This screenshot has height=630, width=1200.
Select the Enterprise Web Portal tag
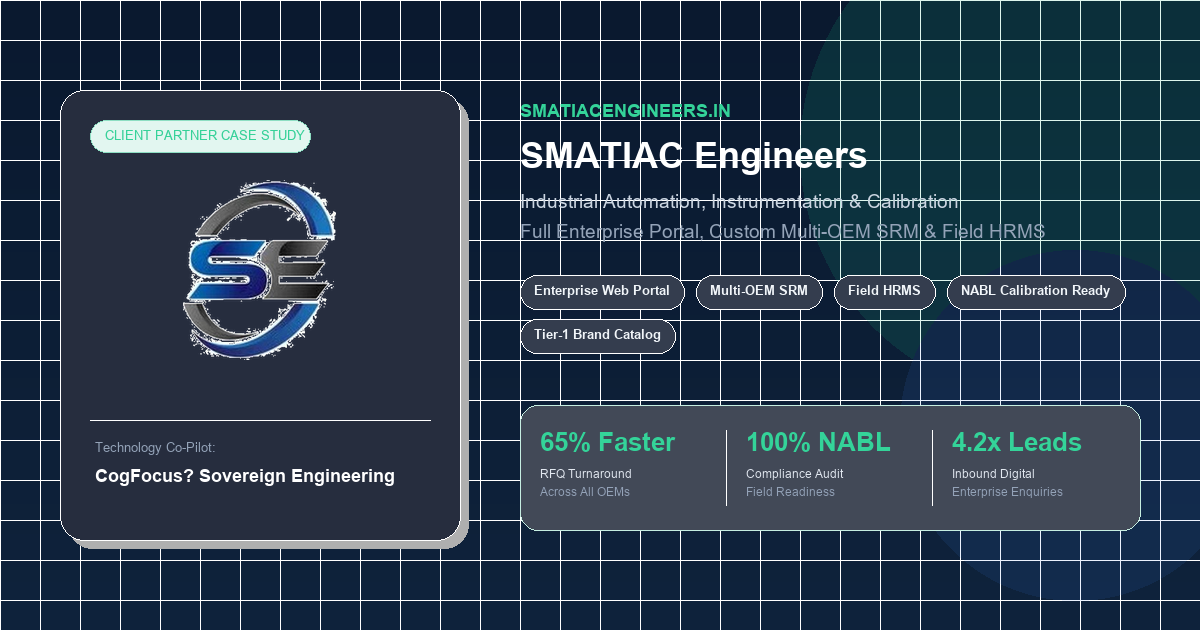[602, 292]
